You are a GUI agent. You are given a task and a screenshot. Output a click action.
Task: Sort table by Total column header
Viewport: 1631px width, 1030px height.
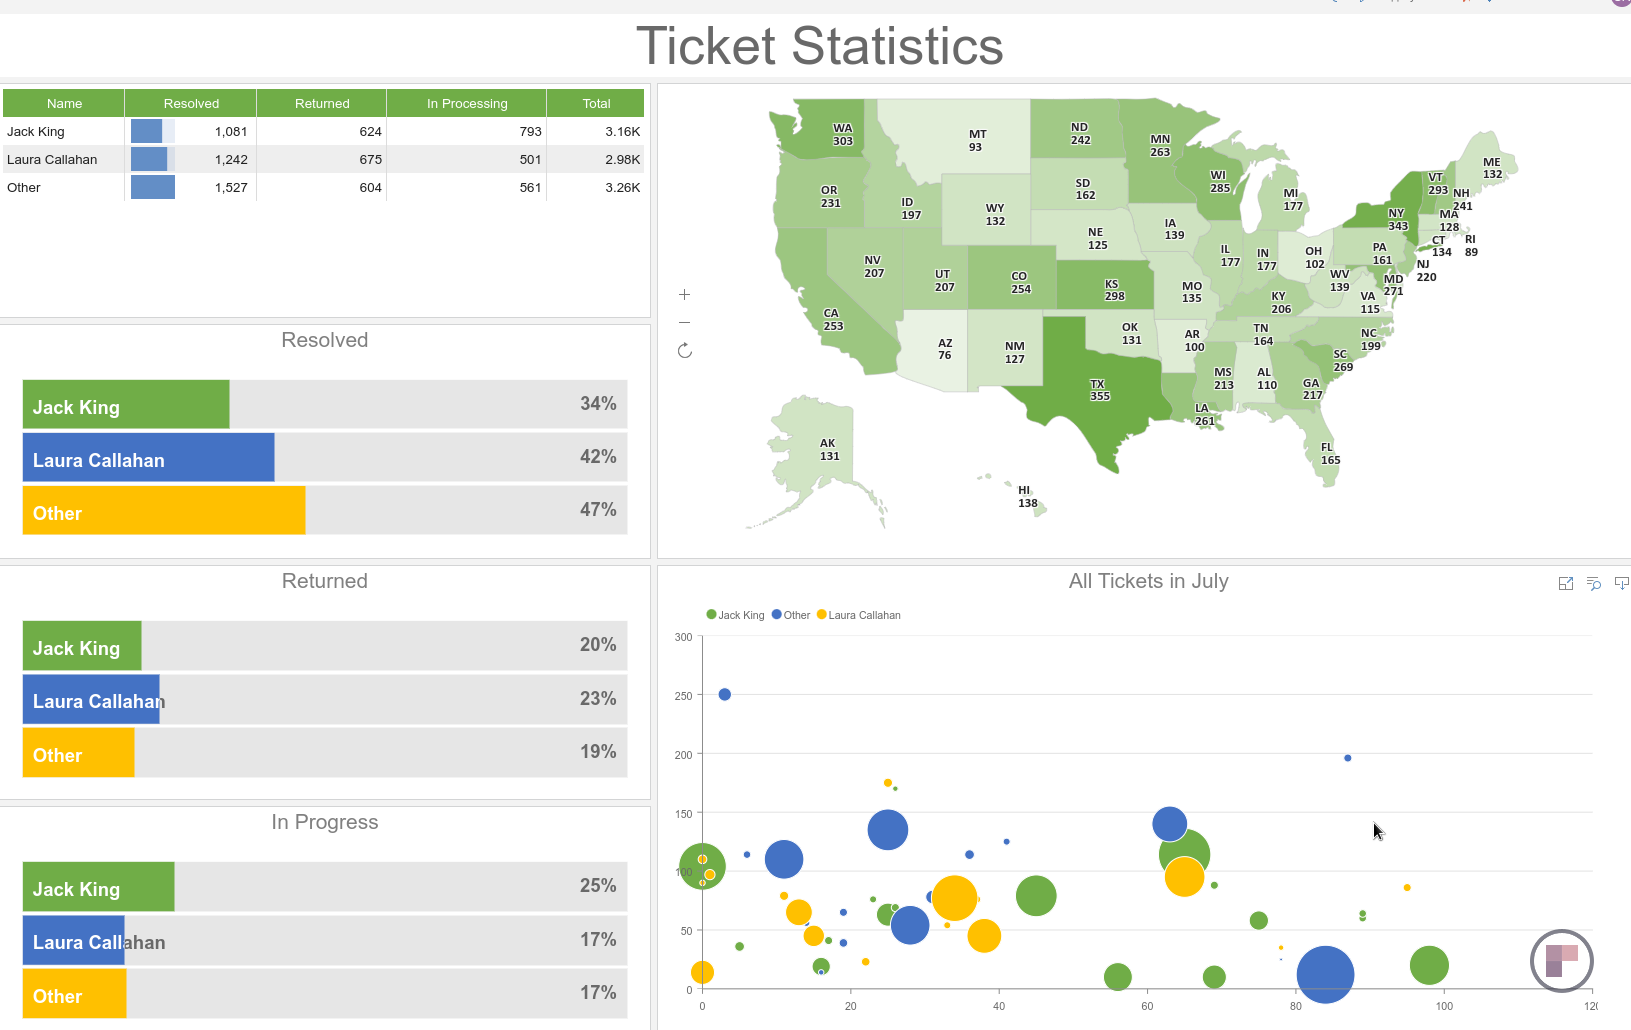pyautogui.click(x=596, y=103)
